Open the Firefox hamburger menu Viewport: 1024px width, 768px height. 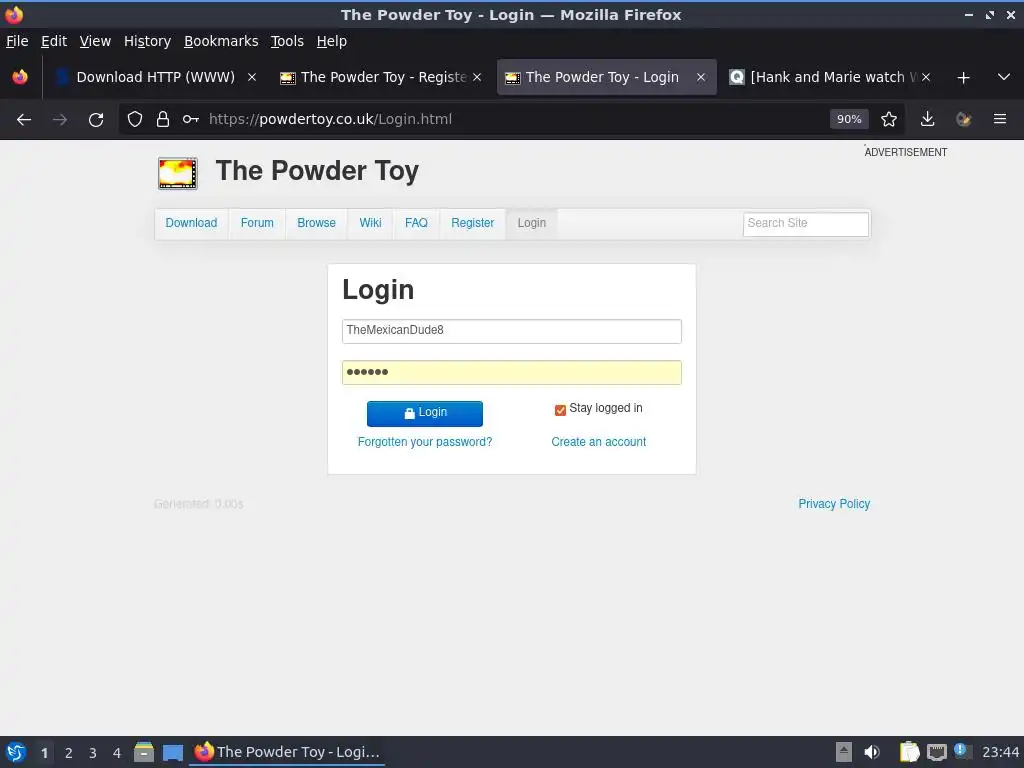point(1000,120)
